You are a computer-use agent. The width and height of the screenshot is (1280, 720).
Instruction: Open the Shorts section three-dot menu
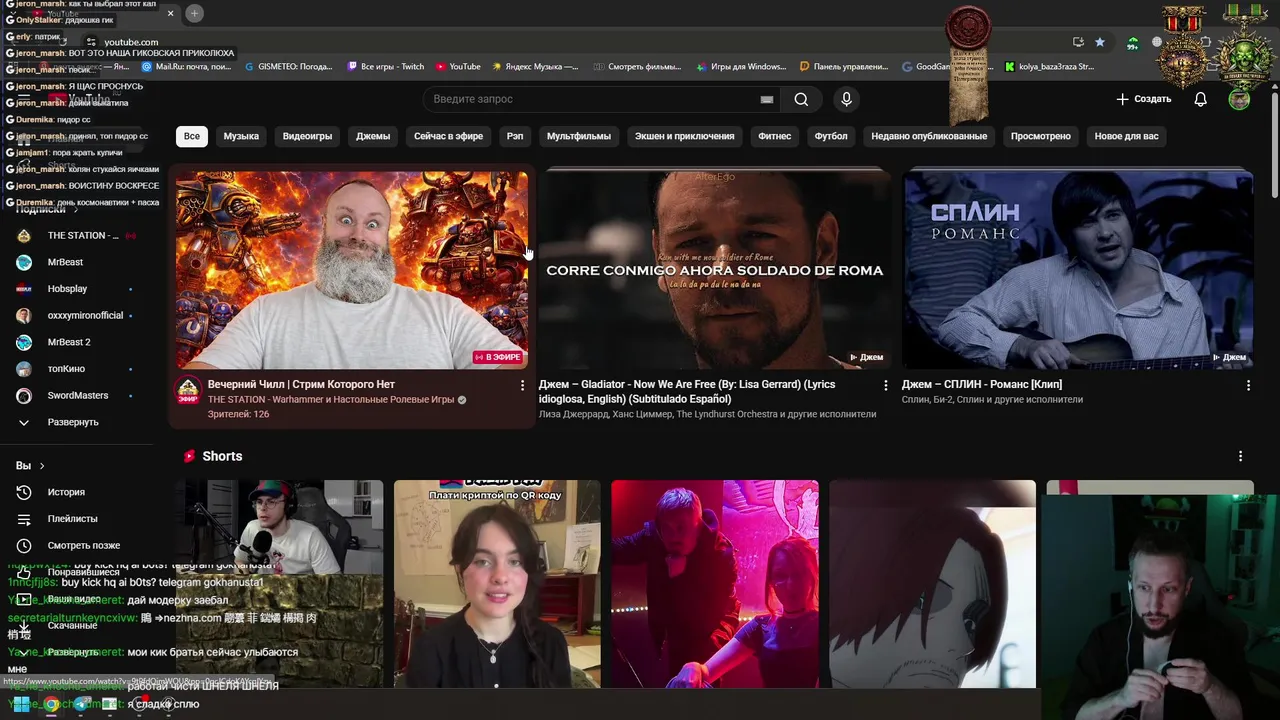[x=1240, y=456]
